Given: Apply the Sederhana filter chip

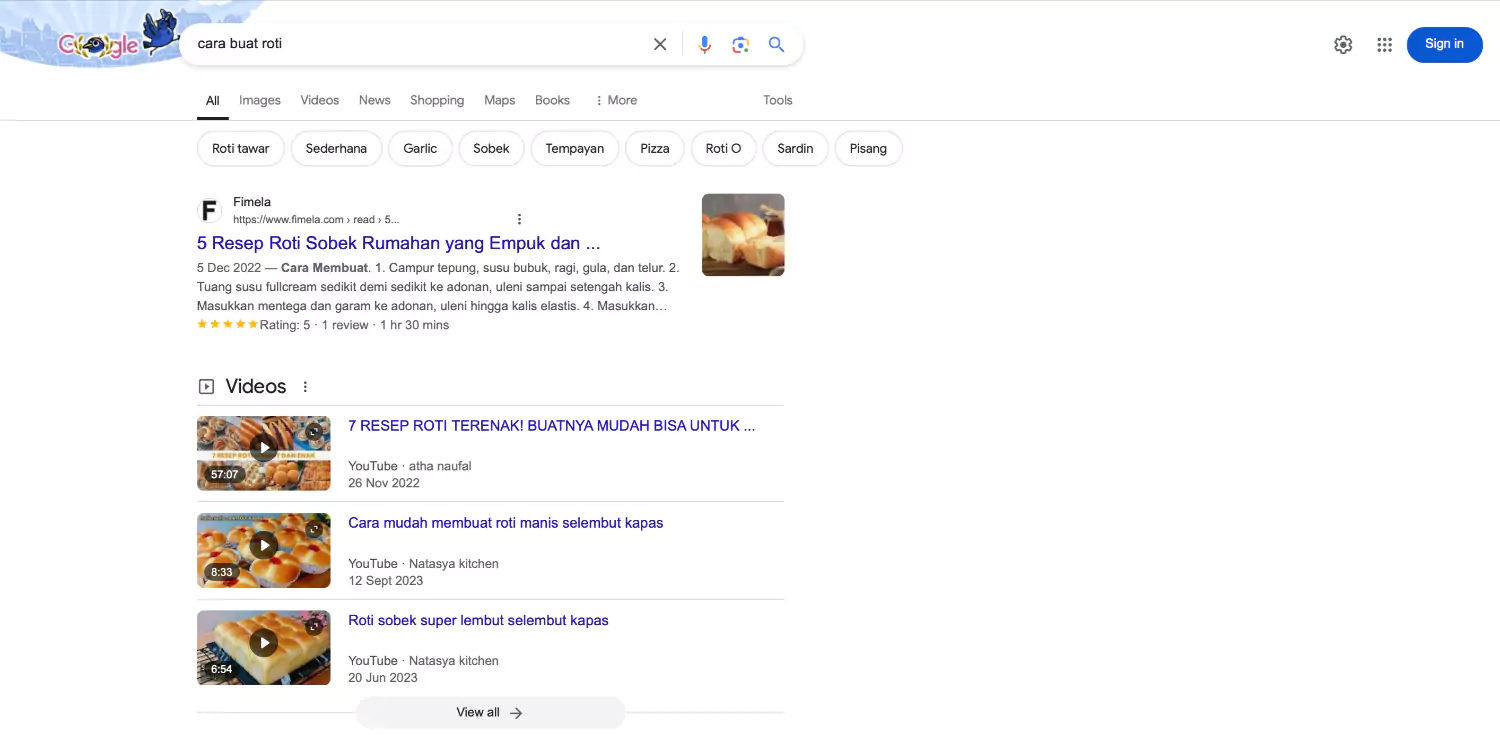Looking at the screenshot, I should [336, 149].
